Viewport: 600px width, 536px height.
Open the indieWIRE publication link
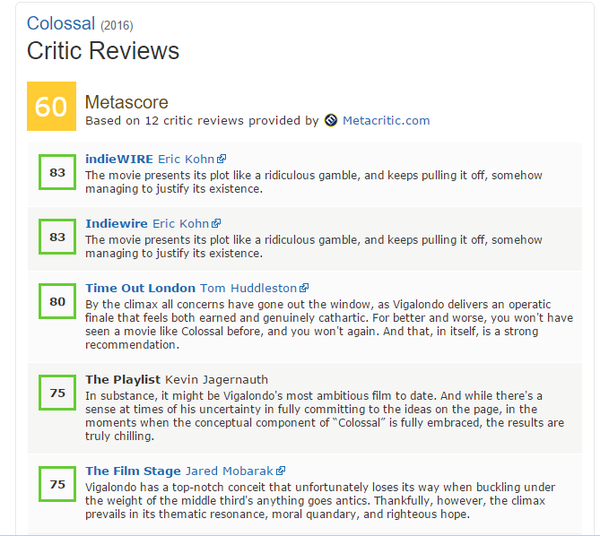tap(119, 158)
